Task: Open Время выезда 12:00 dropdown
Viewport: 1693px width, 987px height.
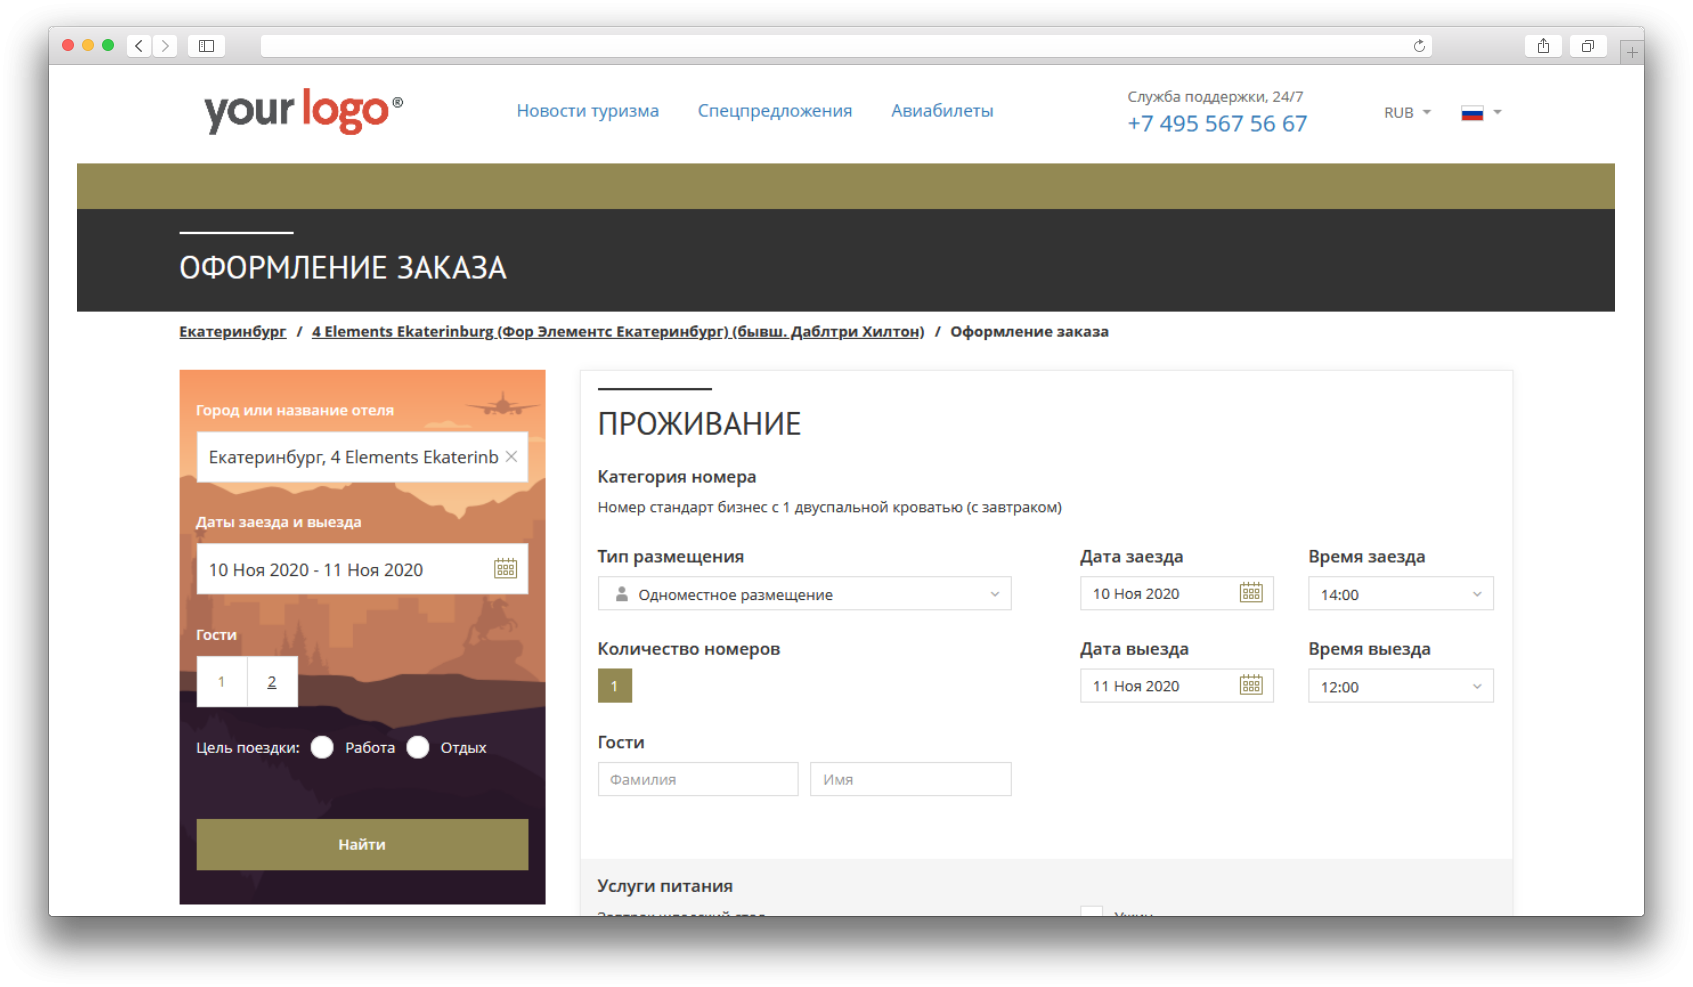Action: [x=1400, y=686]
